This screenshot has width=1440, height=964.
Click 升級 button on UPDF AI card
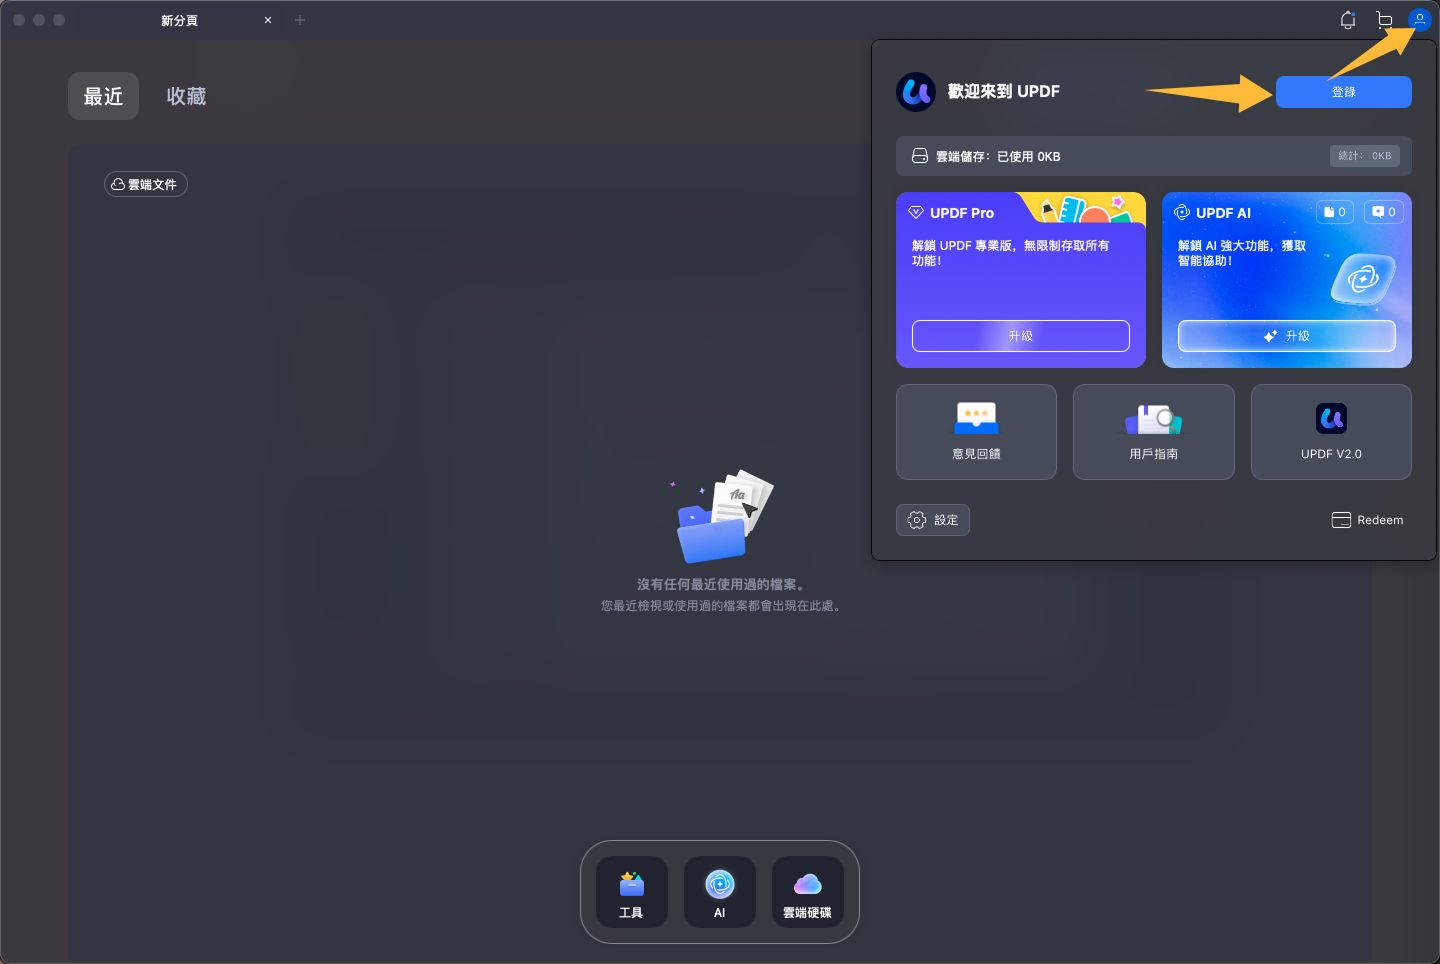coord(1287,336)
